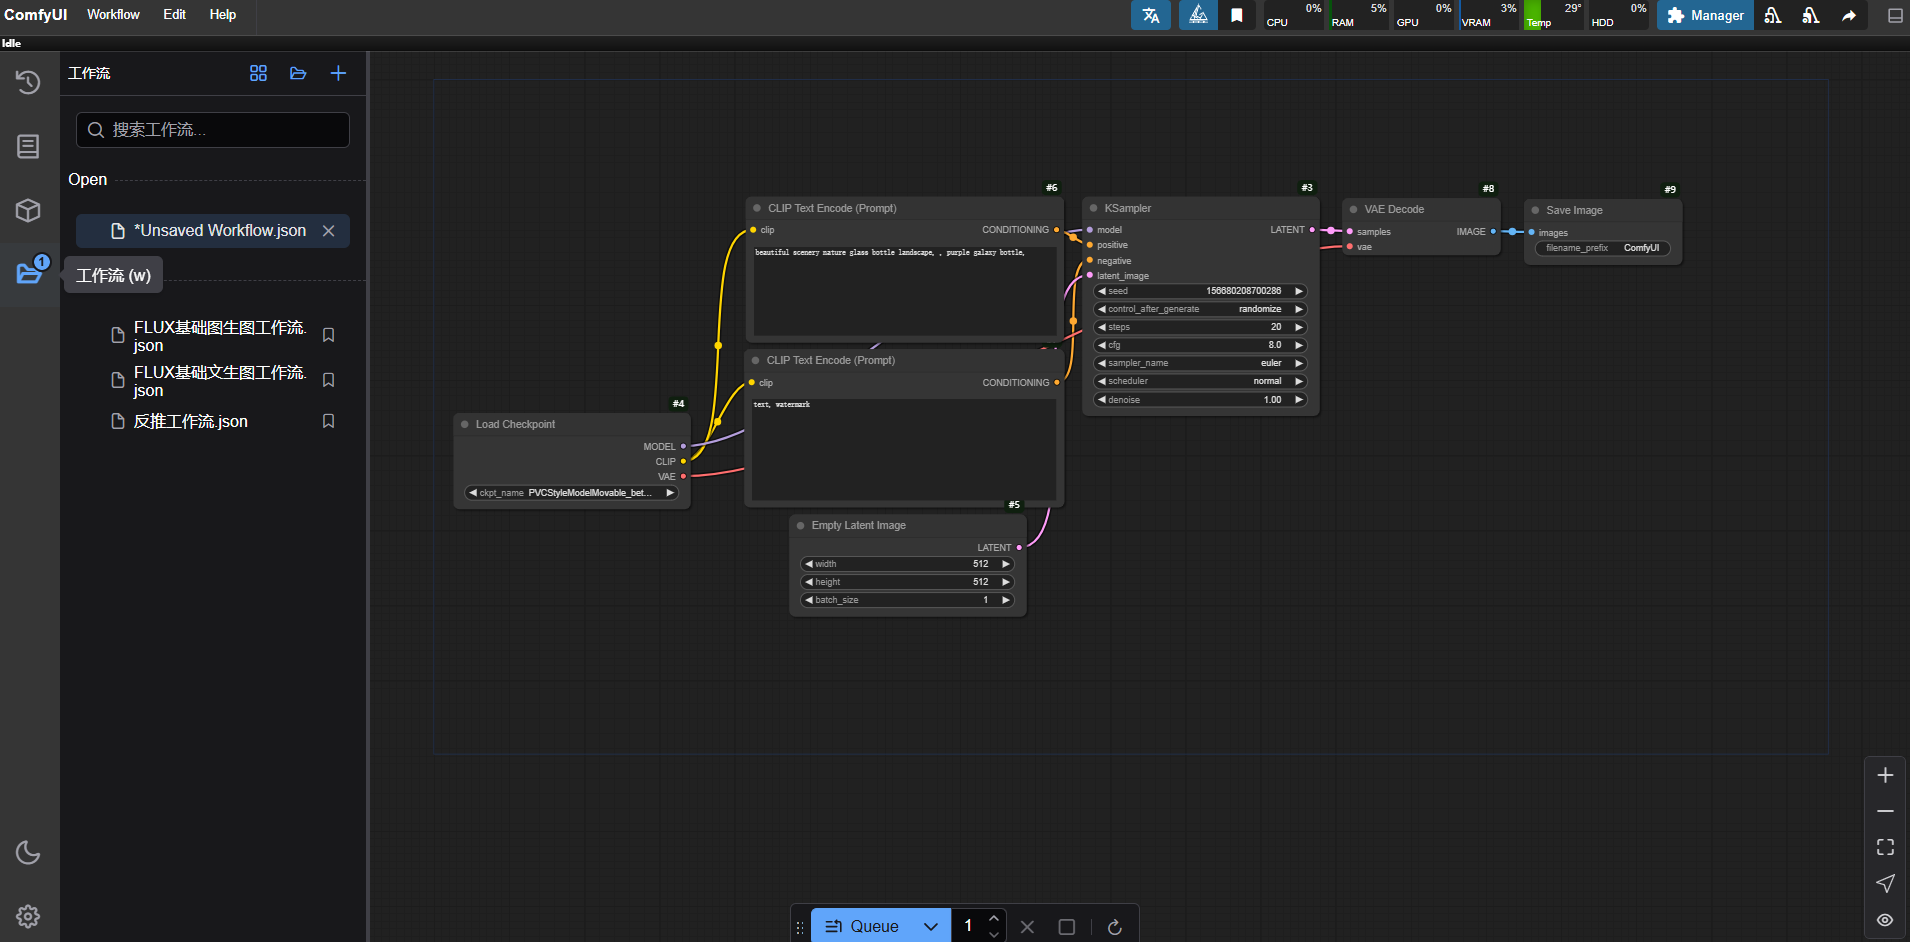Image resolution: width=1910 pixels, height=942 pixels.
Task: Bookmark 反推工作流.json
Action: point(328,421)
